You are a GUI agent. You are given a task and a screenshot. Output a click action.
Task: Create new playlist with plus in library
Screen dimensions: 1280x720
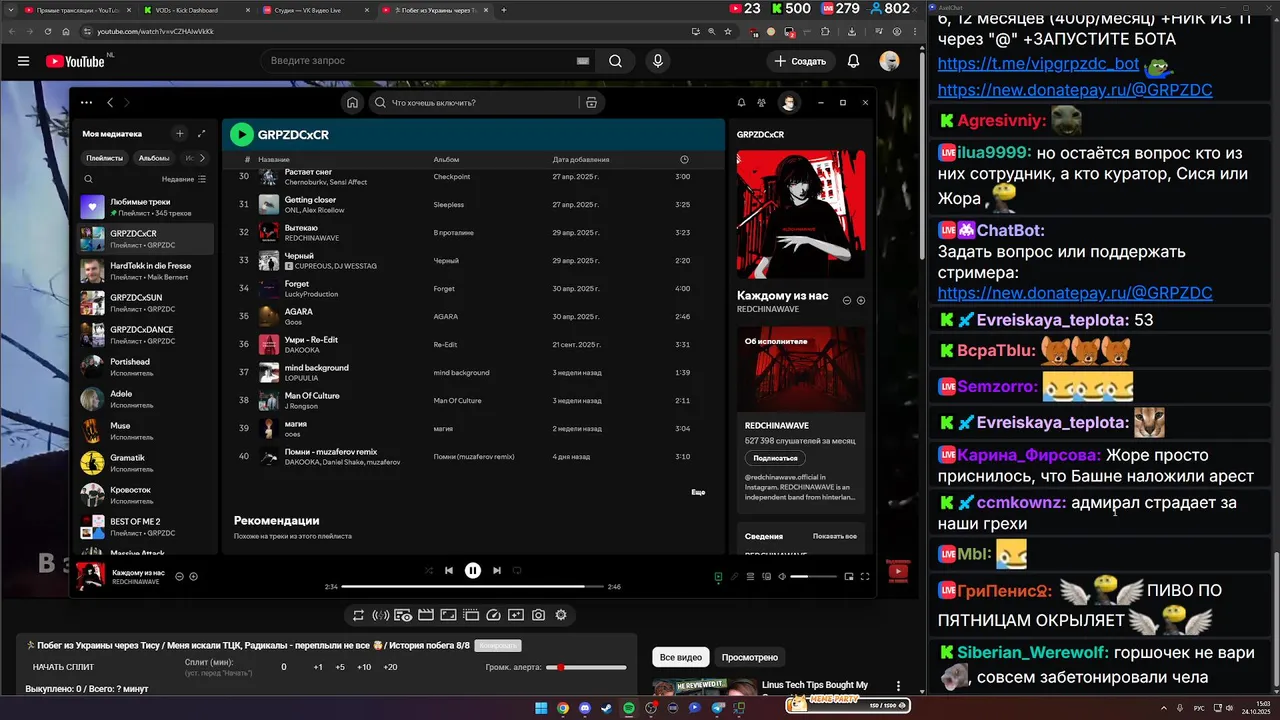pos(180,133)
